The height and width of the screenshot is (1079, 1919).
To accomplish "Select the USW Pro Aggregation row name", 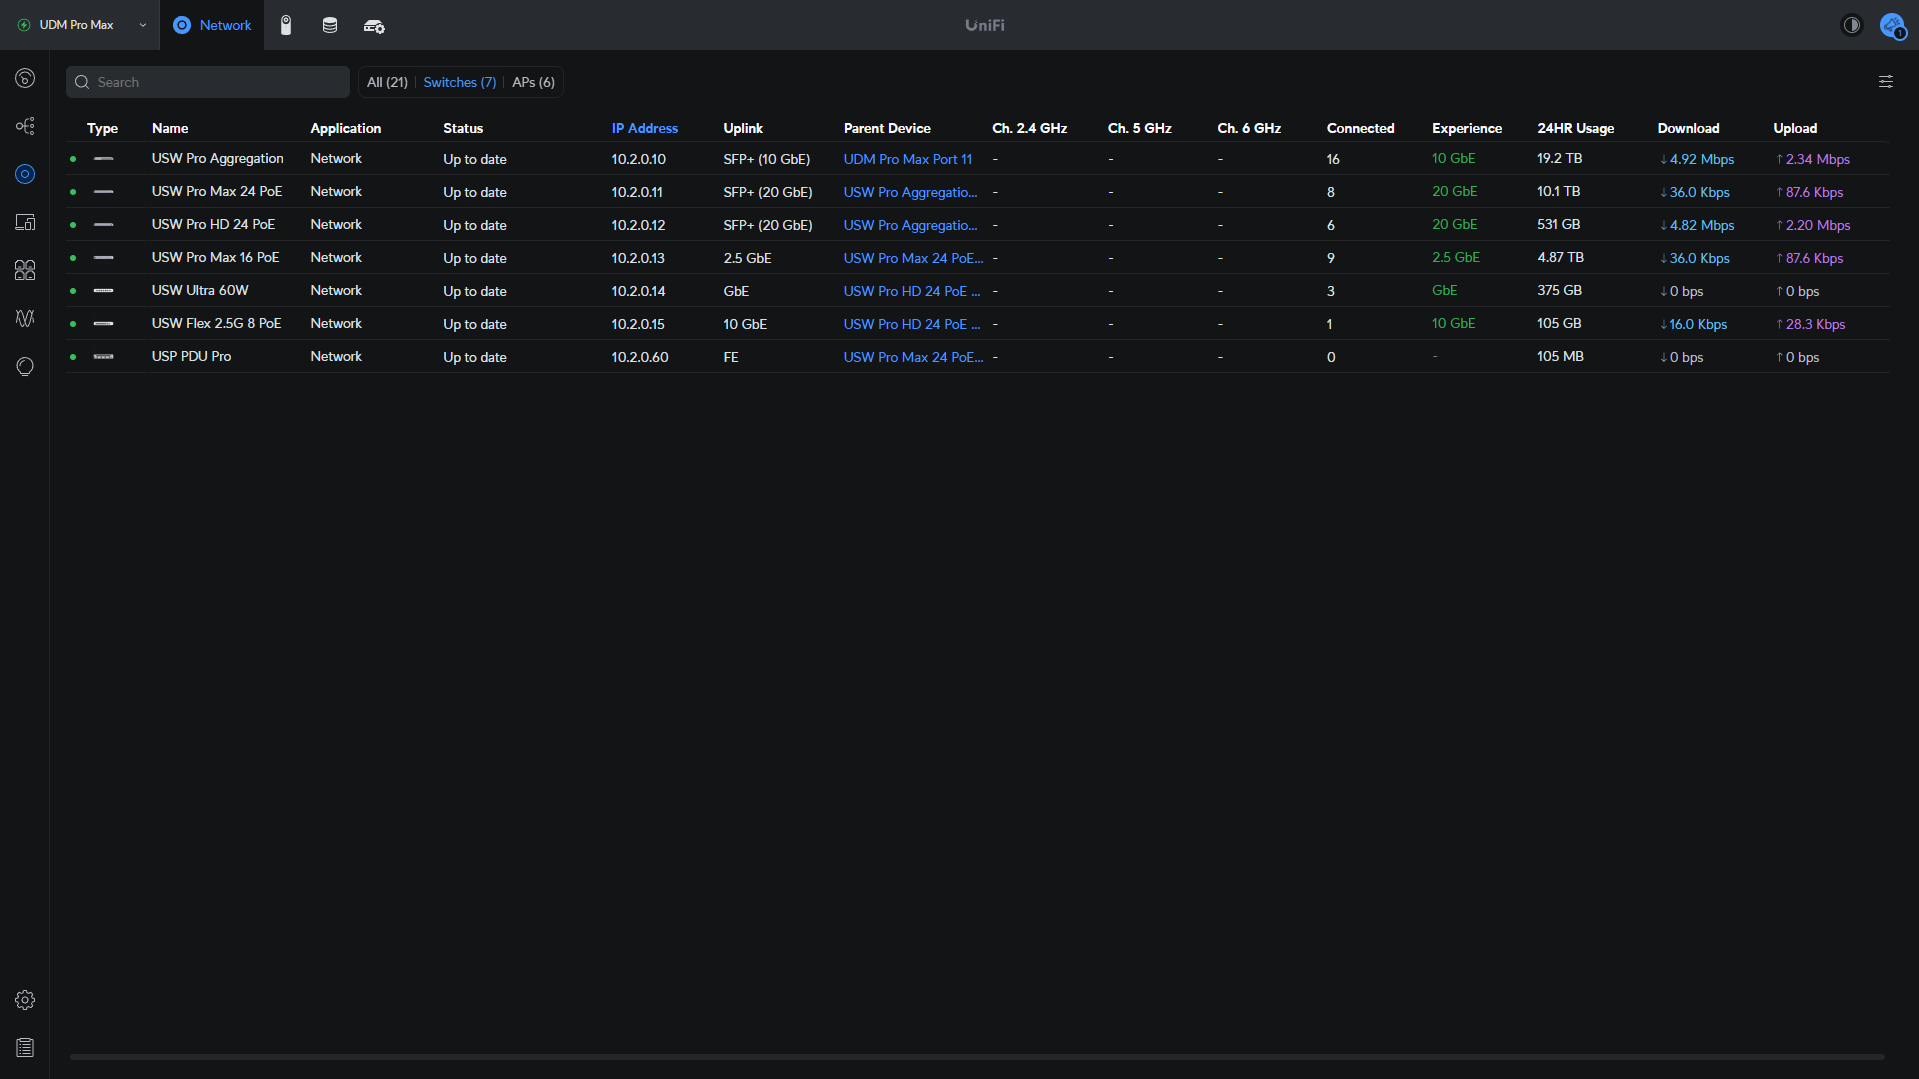I will (217, 159).
